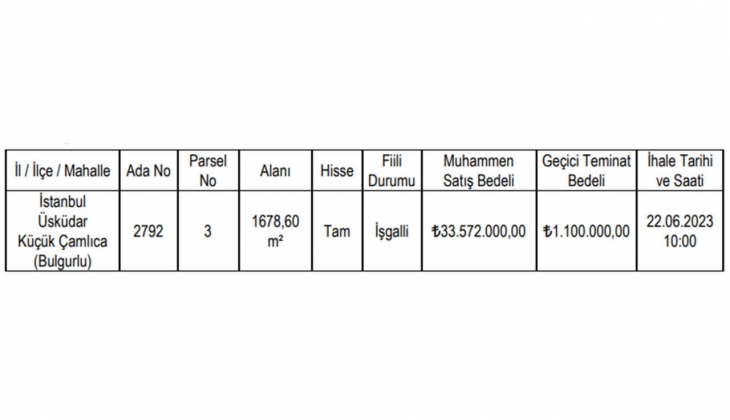
Task: Click the area value 1678,60 m²
Action: pyautogui.click(x=275, y=230)
